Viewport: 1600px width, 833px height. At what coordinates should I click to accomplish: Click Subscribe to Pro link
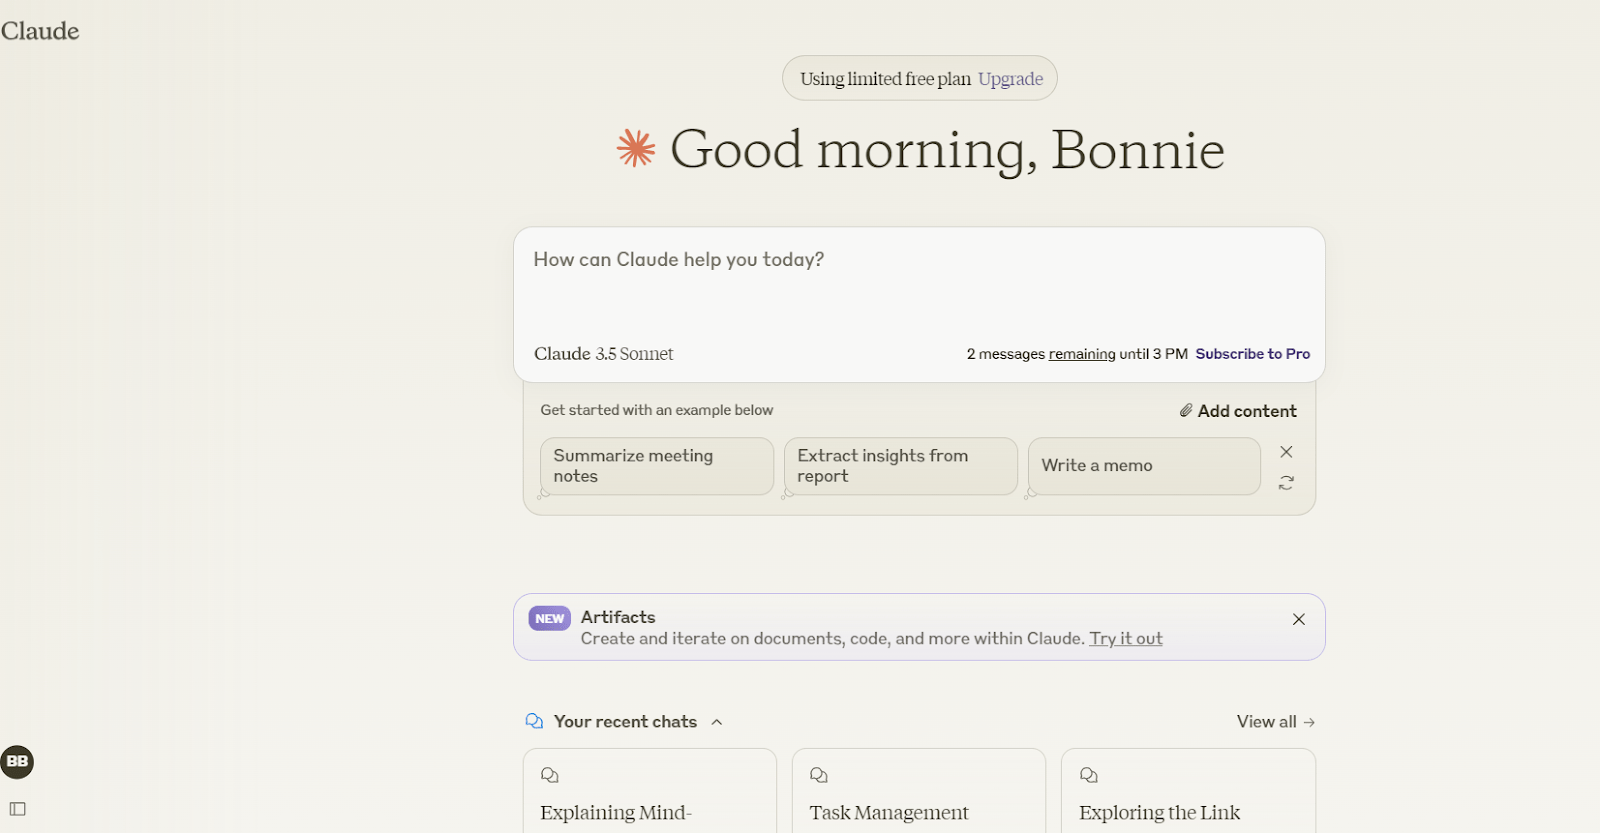click(x=1252, y=354)
